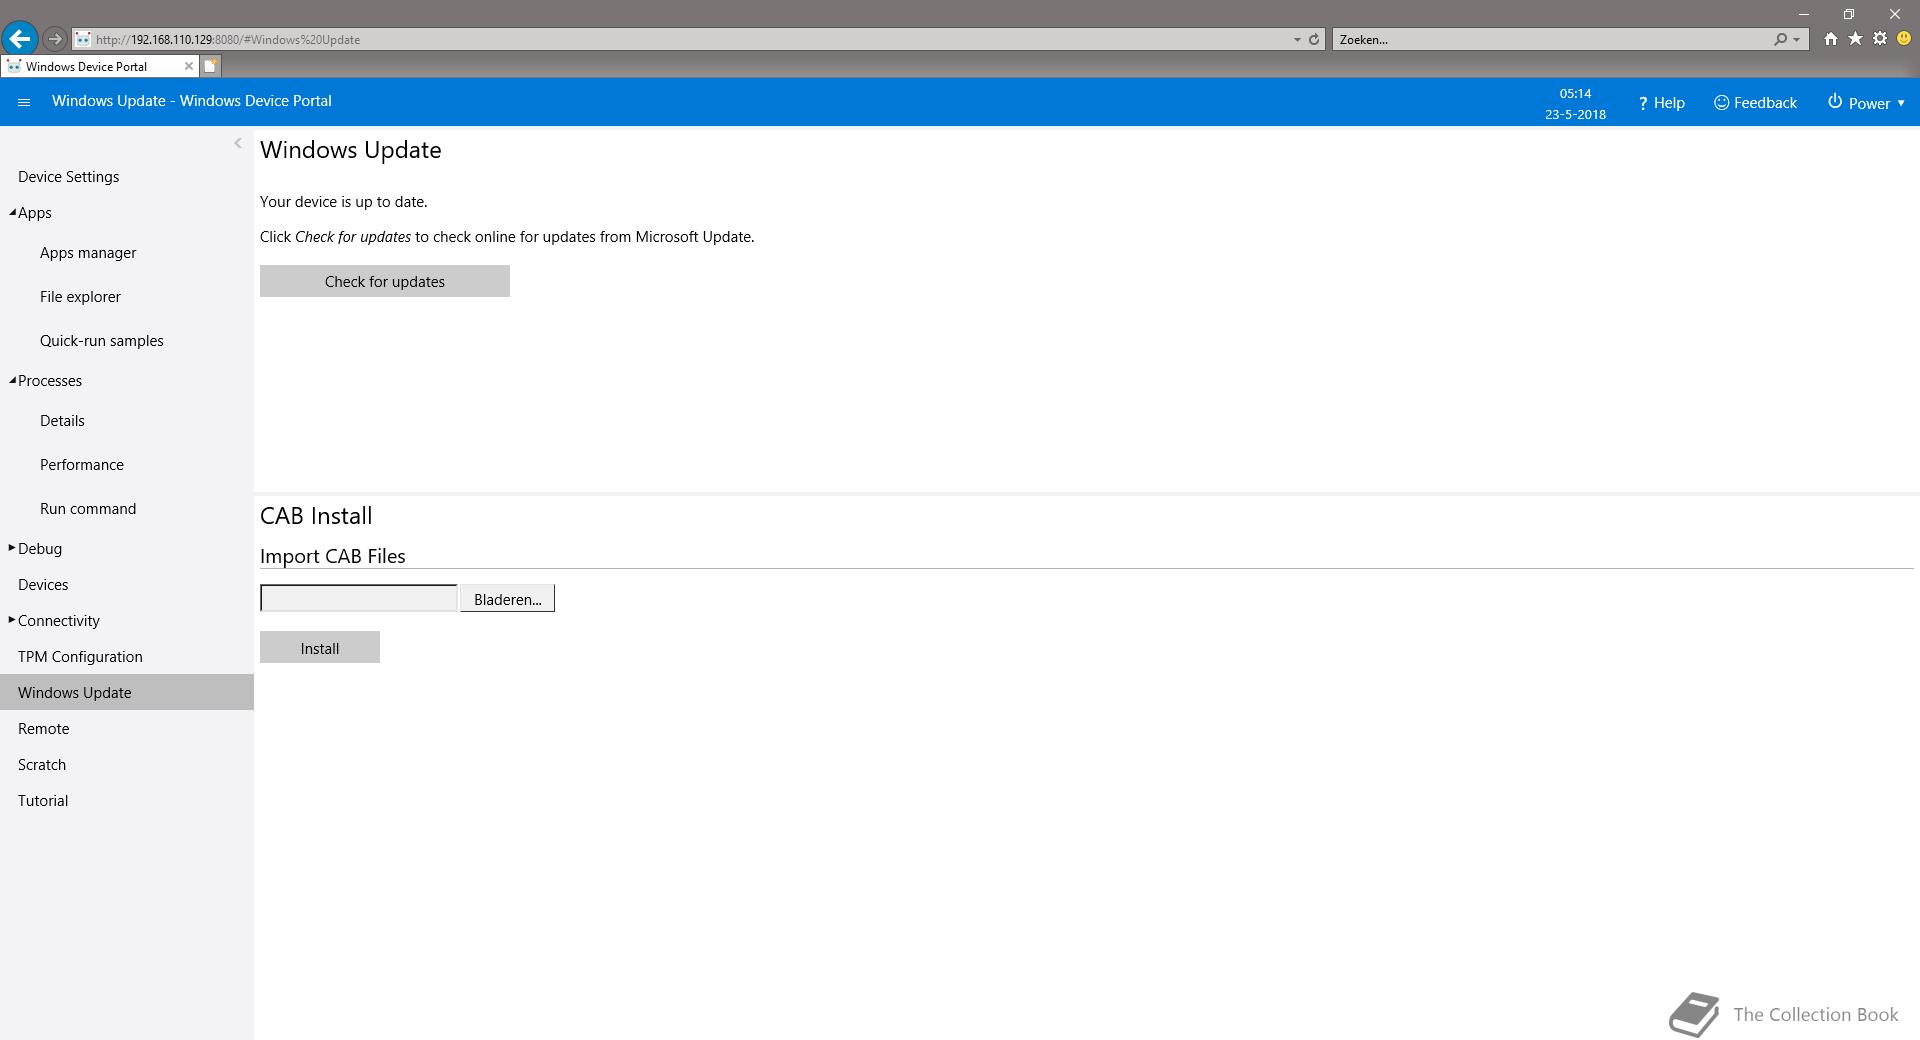Screen dimensions: 1920x1040
Task: Open Favorites star icon
Action: click(1855, 39)
